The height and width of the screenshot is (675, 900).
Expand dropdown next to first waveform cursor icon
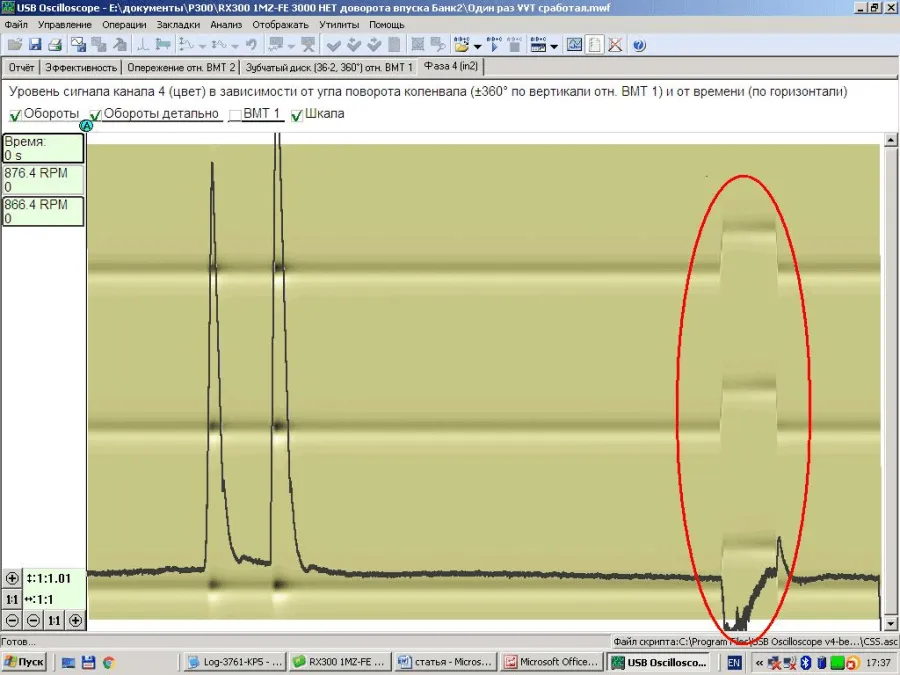(203, 46)
